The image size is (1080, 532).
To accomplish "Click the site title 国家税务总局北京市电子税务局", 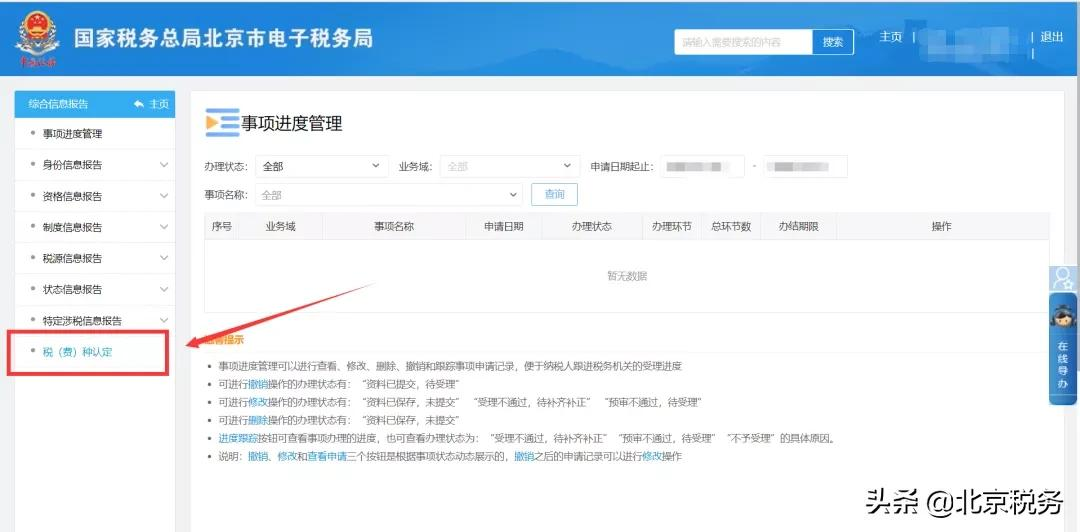I will tap(224, 38).
